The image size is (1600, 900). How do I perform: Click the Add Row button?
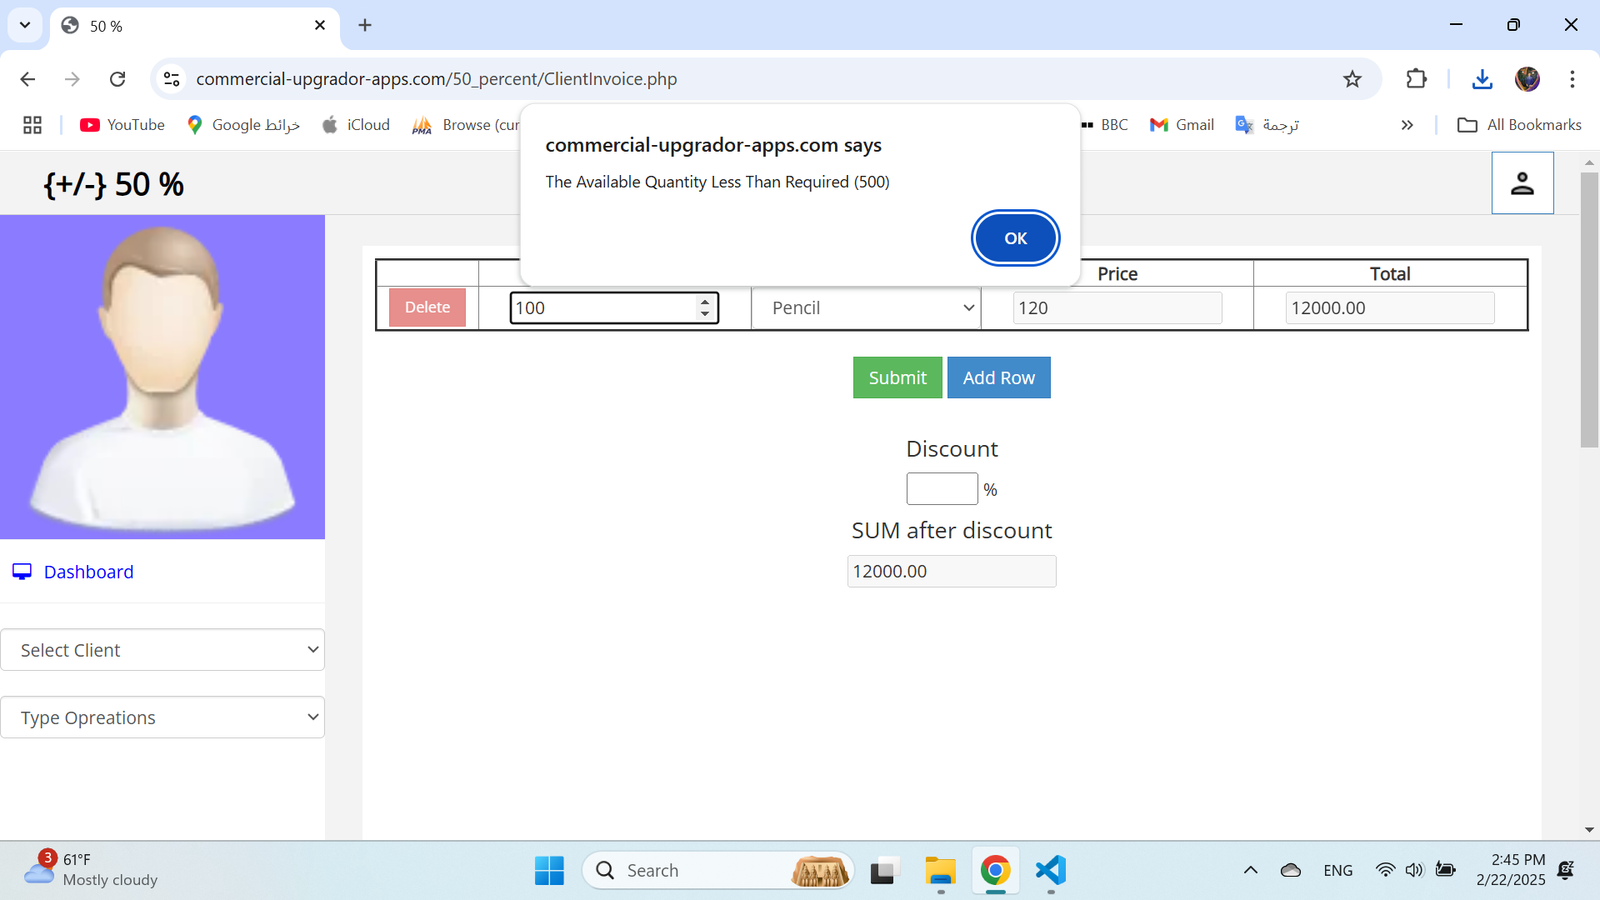tap(998, 378)
